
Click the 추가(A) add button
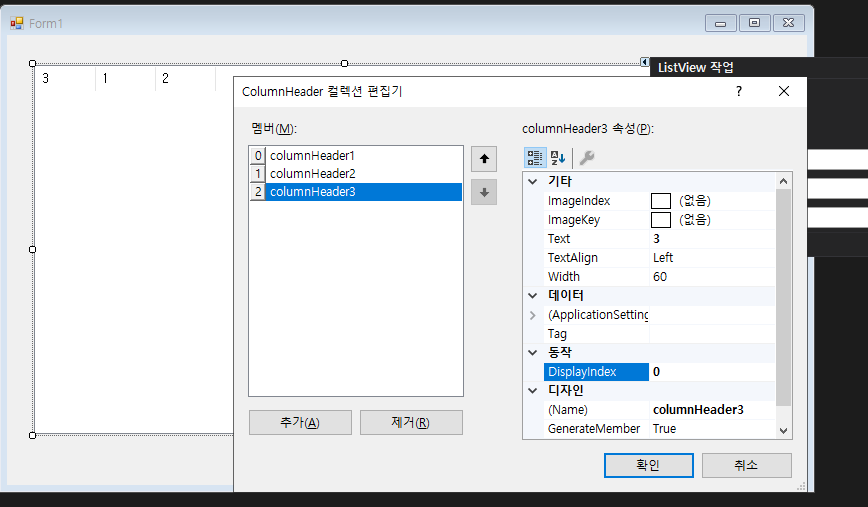coord(300,422)
